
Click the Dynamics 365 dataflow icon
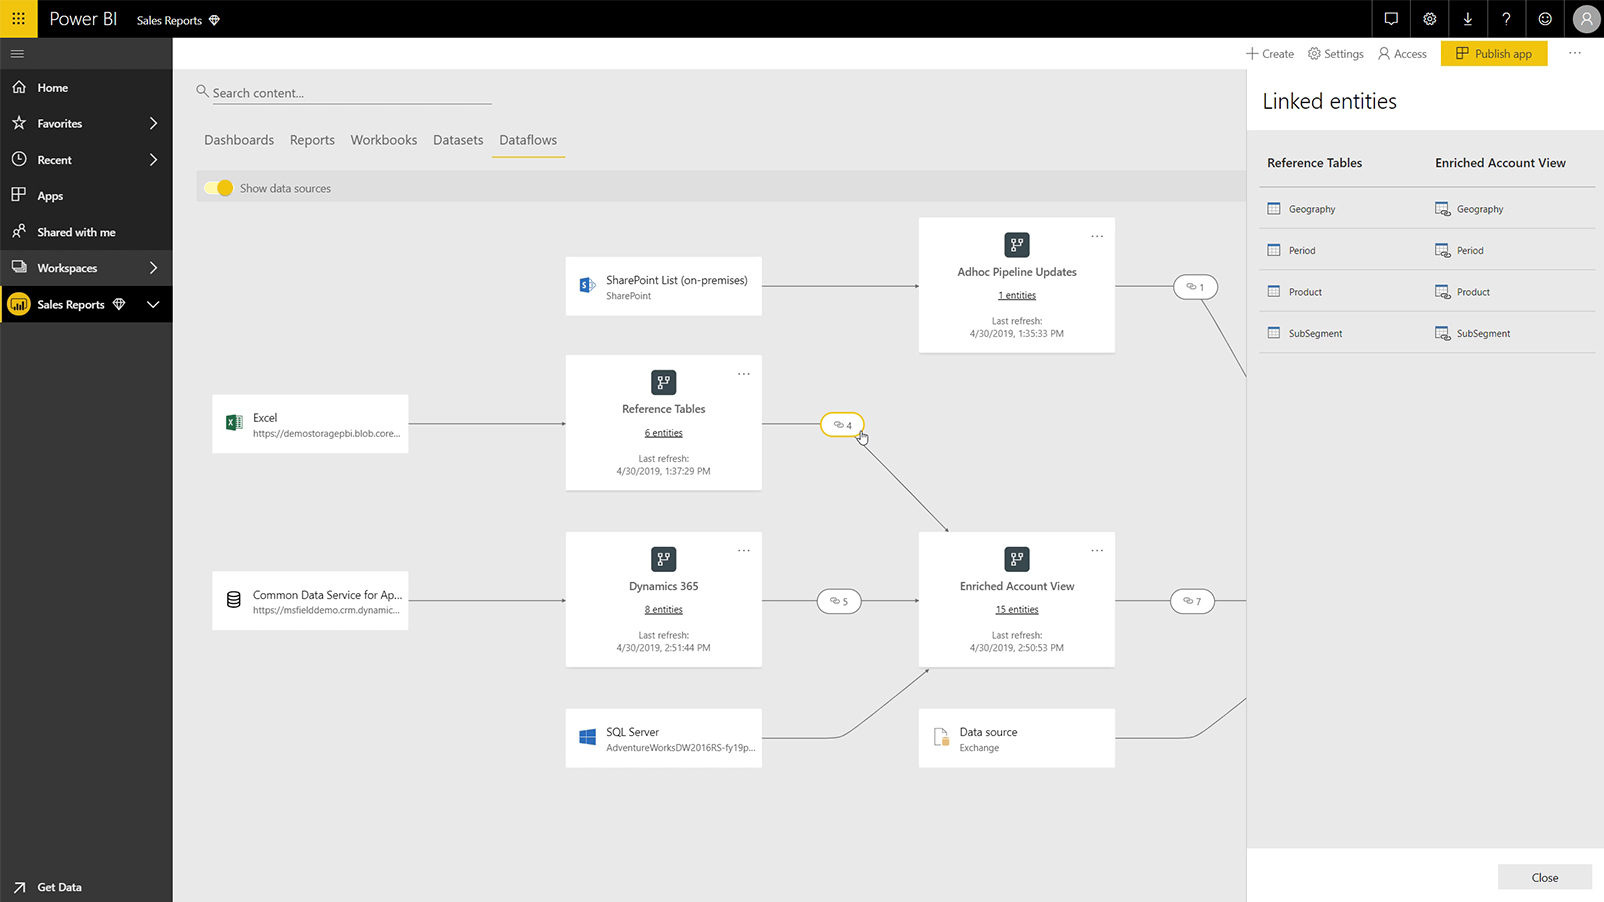tap(664, 559)
